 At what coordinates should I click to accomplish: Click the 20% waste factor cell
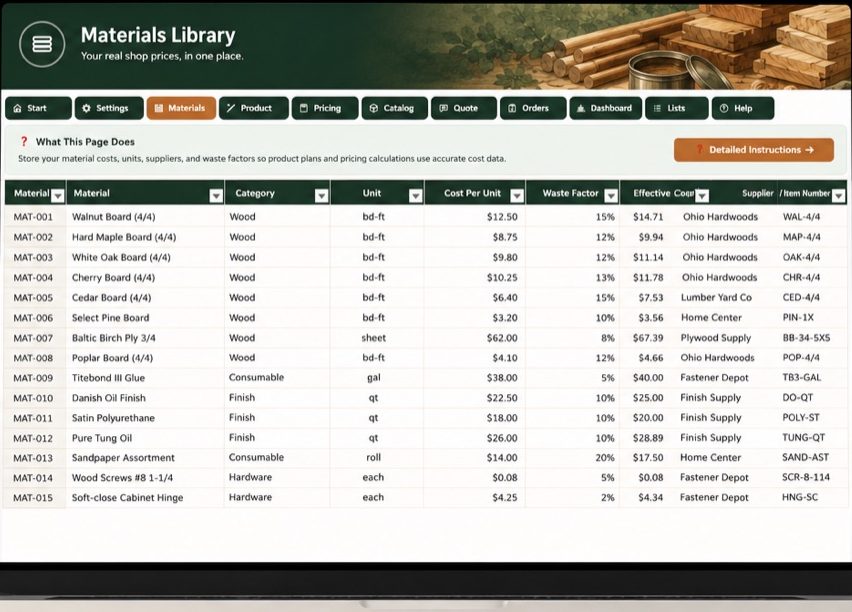click(573, 458)
